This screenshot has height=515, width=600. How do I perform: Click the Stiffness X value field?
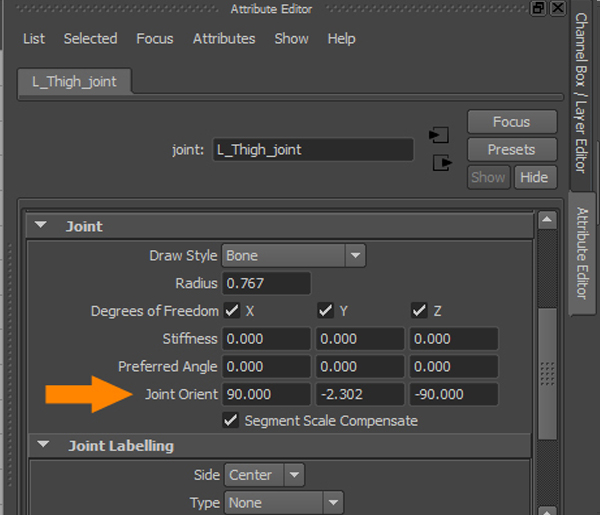point(266,339)
